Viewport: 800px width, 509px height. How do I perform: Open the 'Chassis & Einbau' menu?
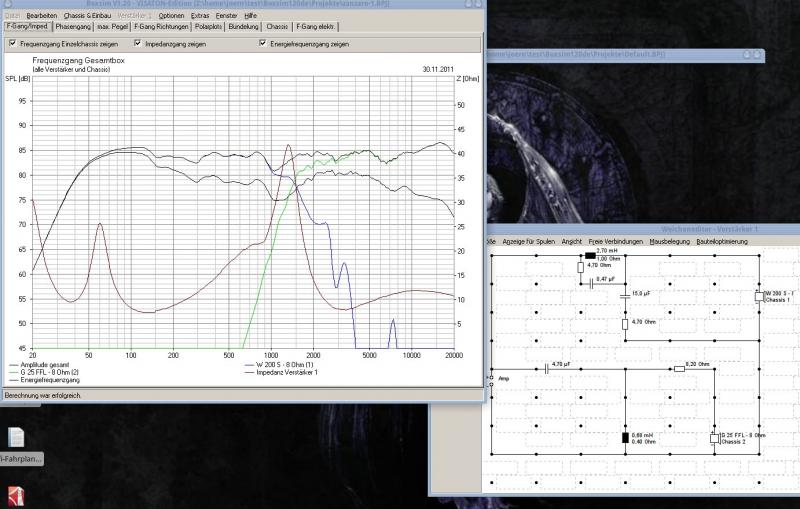click(89, 16)
